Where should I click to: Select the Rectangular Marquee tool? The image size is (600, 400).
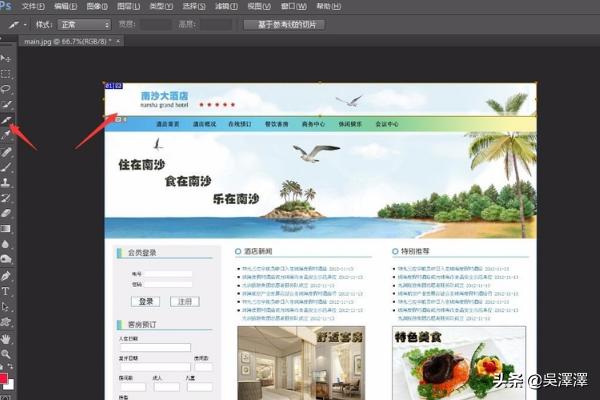coord(6,74)
